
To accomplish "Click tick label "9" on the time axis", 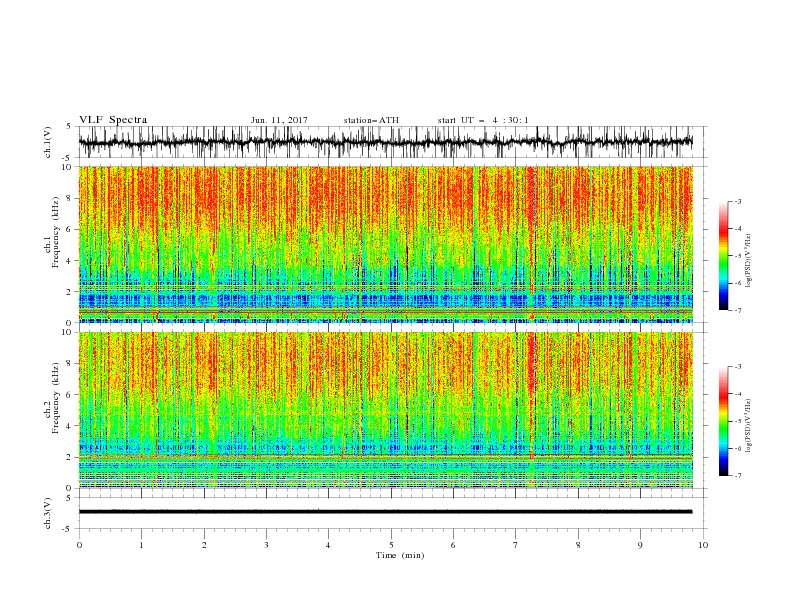I will [x=640, y=545].
